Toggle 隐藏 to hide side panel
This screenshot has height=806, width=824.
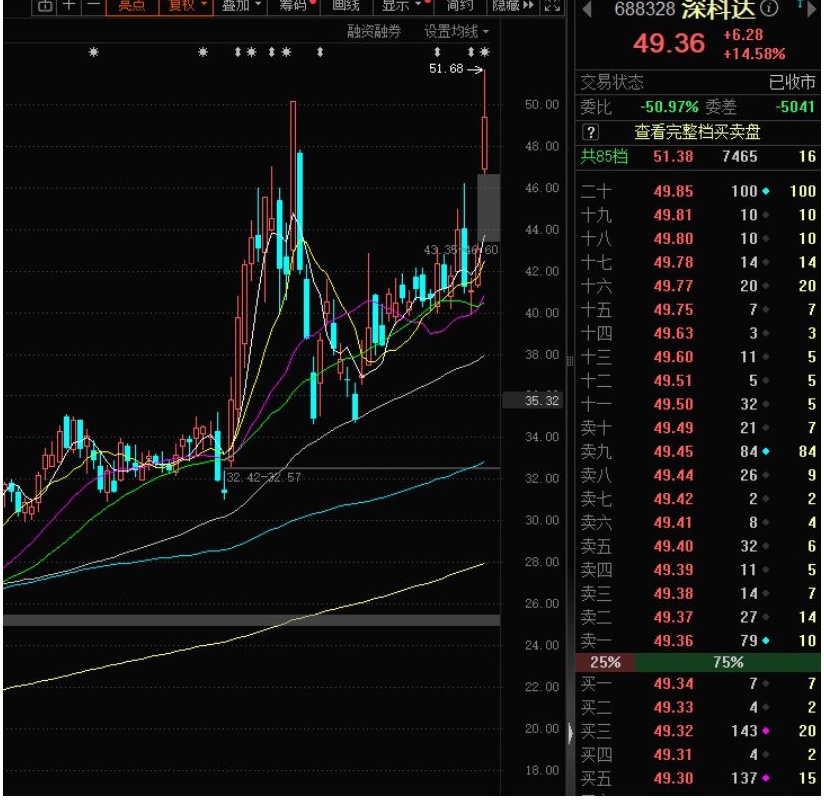coord(512,6)
